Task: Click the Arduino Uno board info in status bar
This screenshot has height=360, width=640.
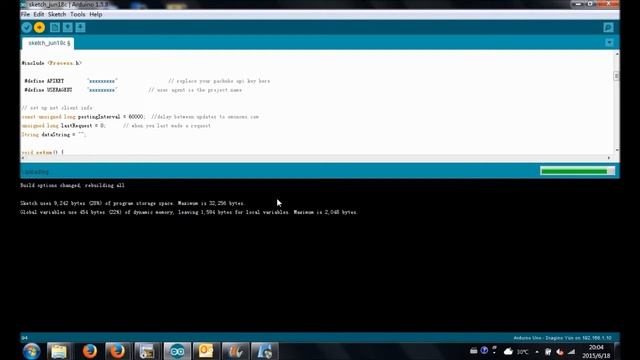Action: [x=562, y=338]
